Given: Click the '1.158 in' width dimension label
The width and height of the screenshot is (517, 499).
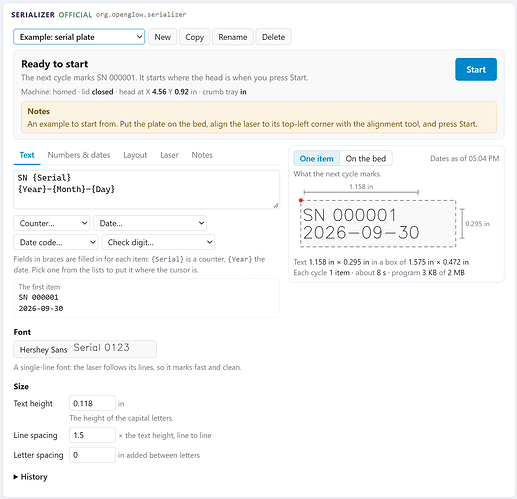Looking at the screenshot, I should [x=361, y=187].
